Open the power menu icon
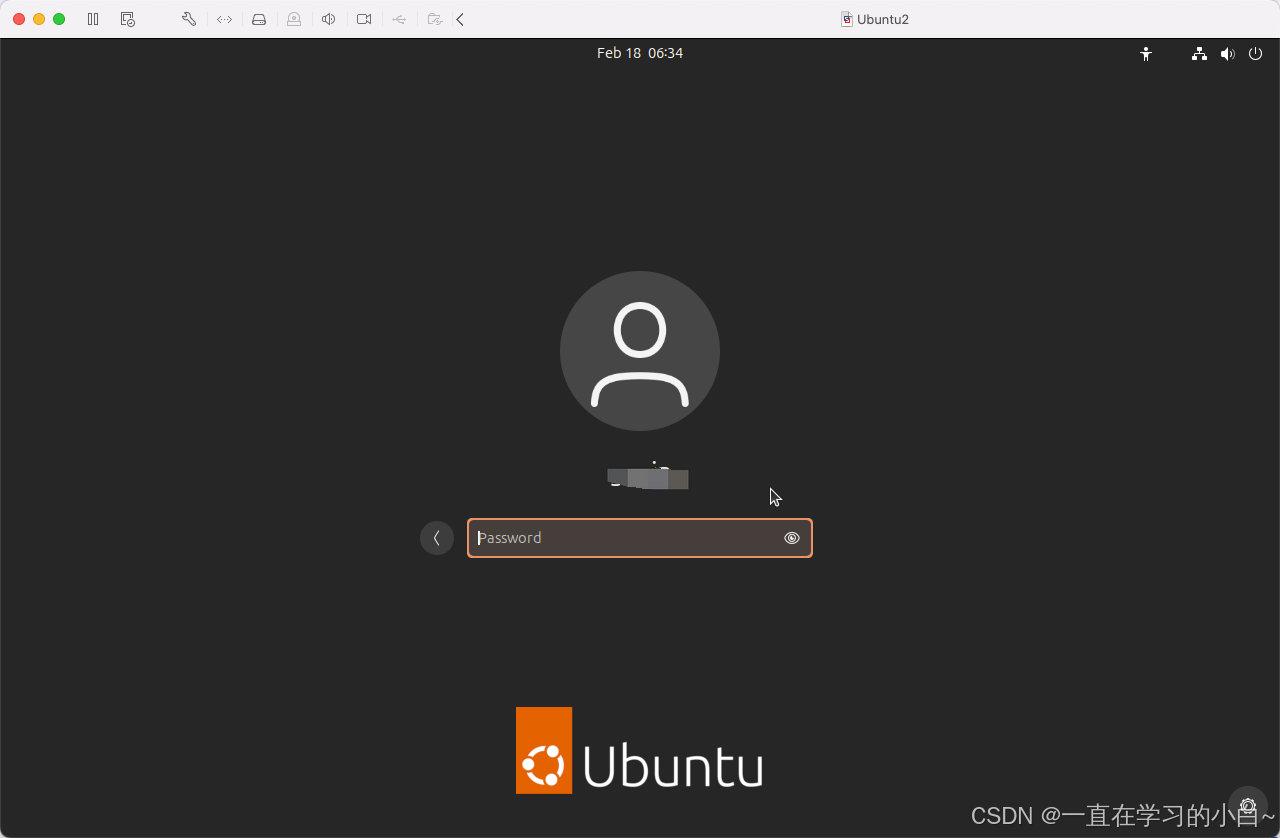This screenshot has height=838, width=1280. pyautogui.click(x=1256, y=54)
